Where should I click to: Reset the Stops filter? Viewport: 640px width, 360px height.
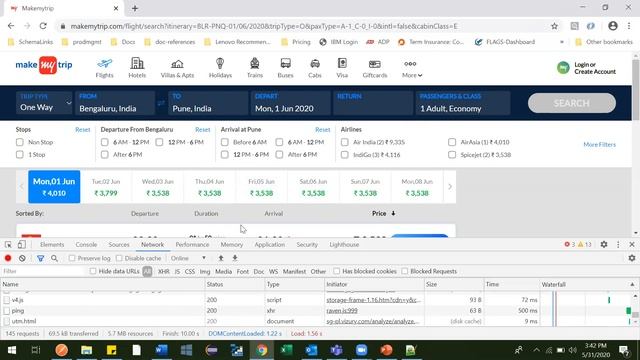pos(82,129)
